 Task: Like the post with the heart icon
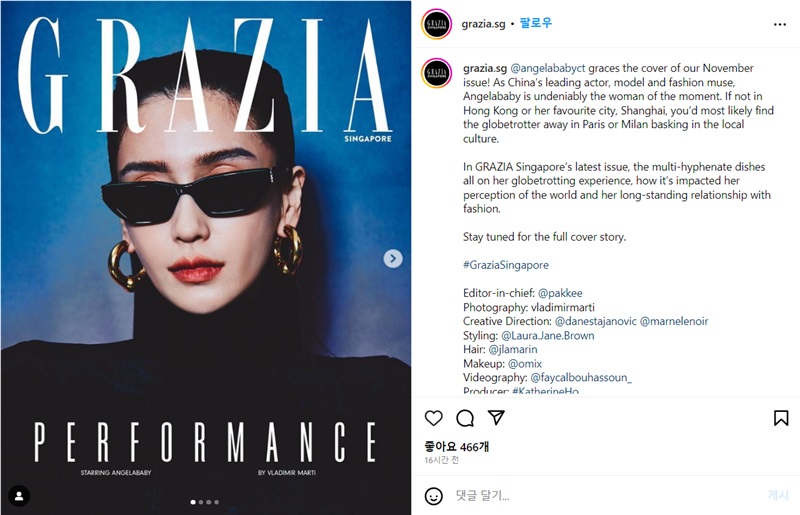pos(434,418)
